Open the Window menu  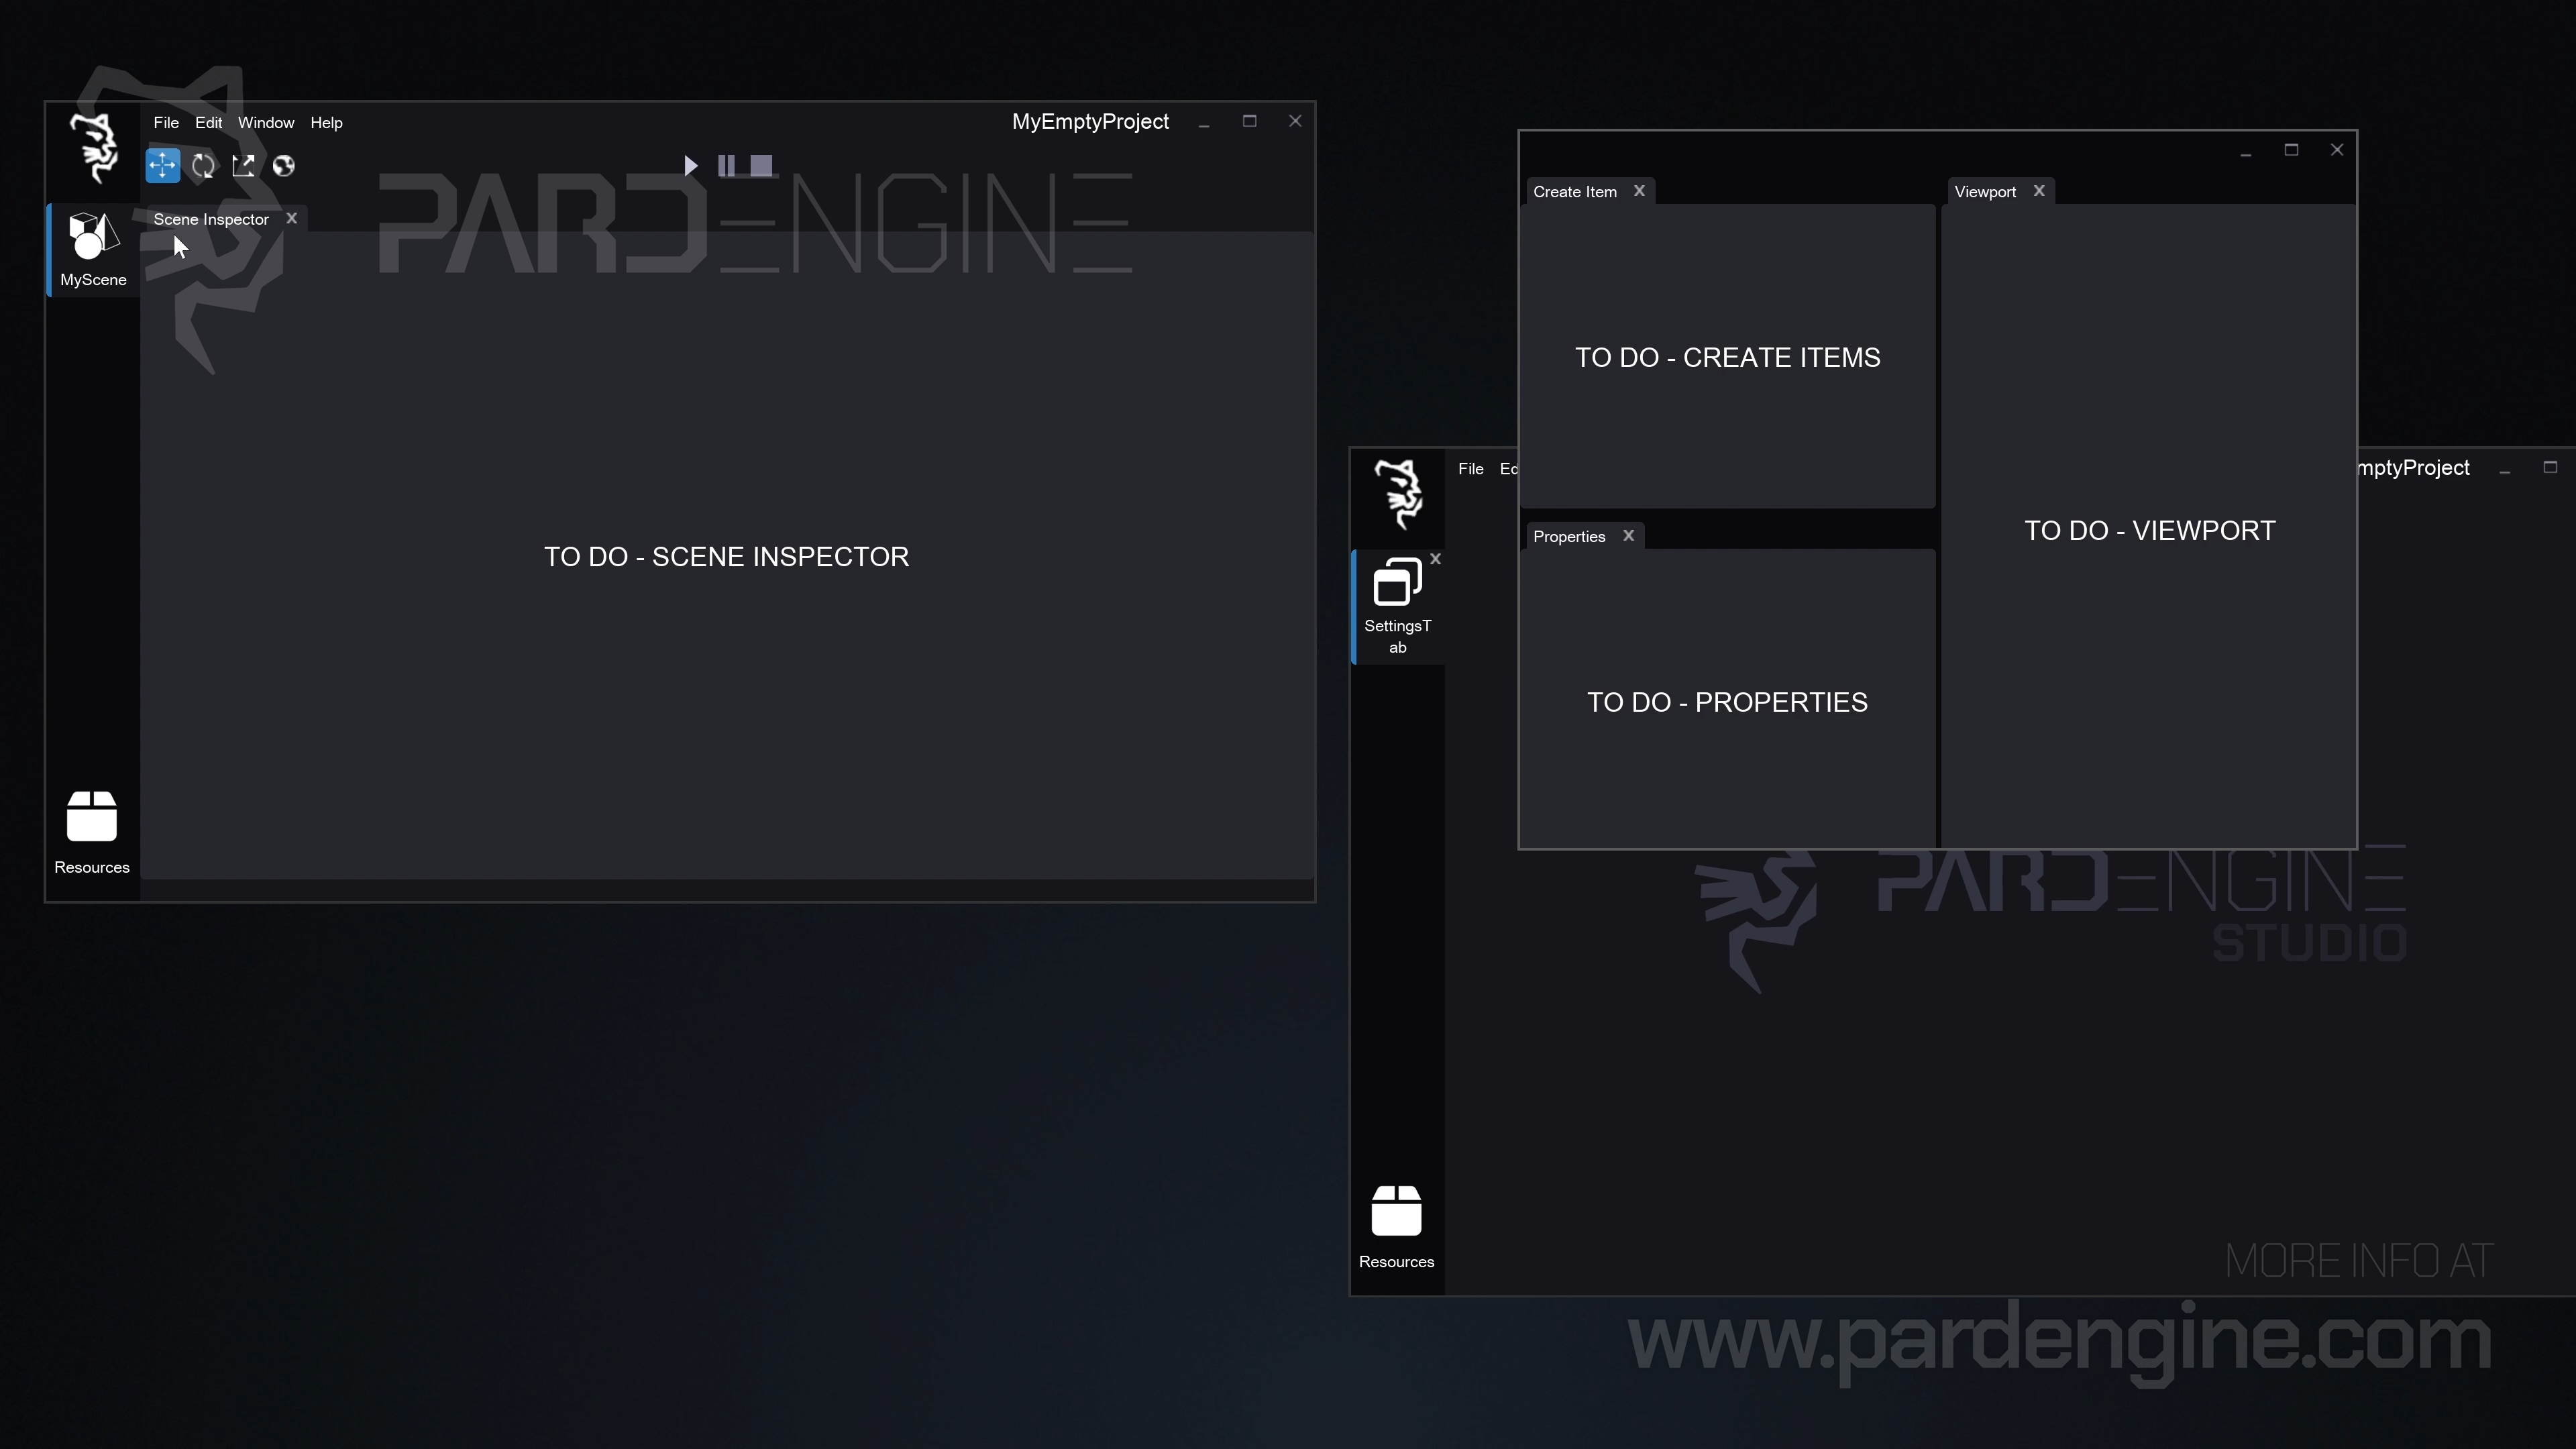click(x=266, y=123)
